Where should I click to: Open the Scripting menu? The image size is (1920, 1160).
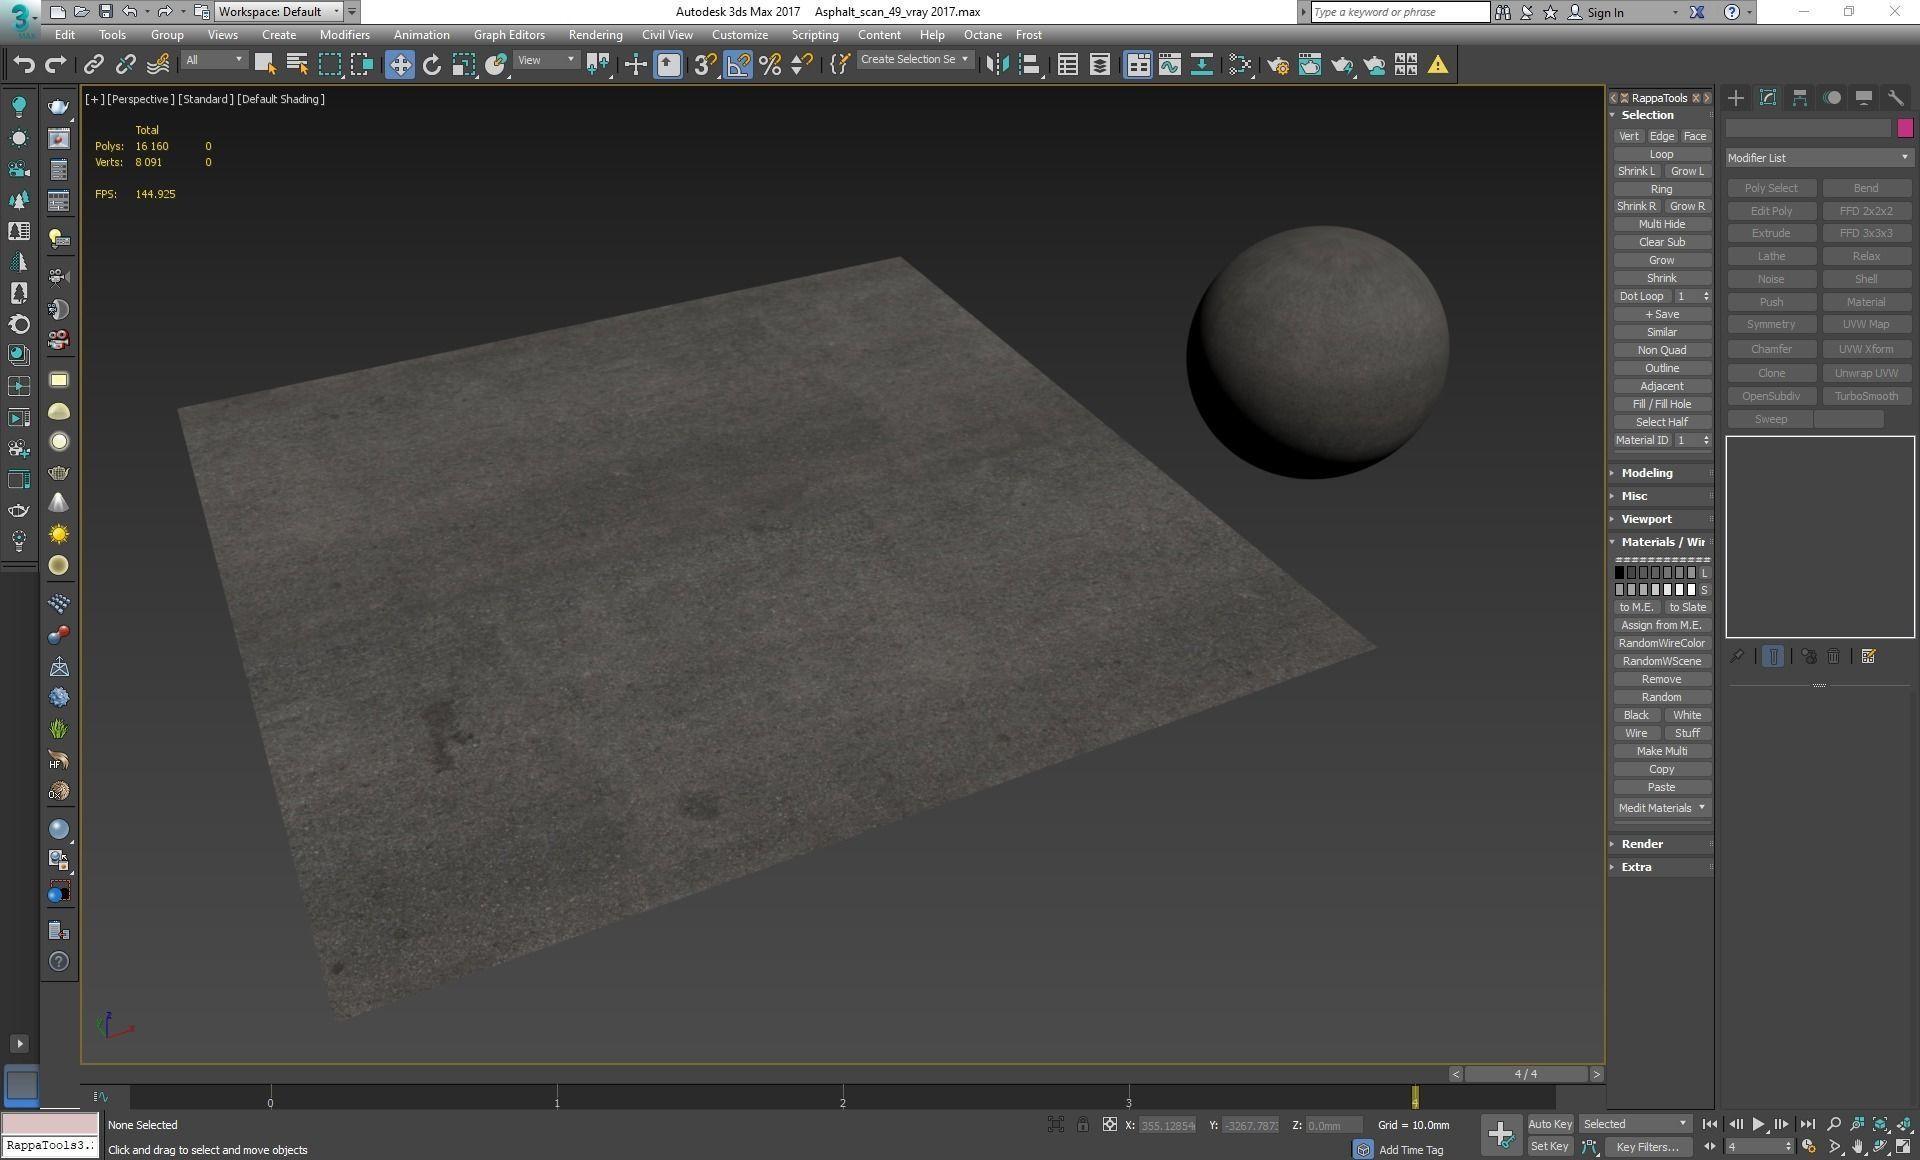(x=815, y=34)
